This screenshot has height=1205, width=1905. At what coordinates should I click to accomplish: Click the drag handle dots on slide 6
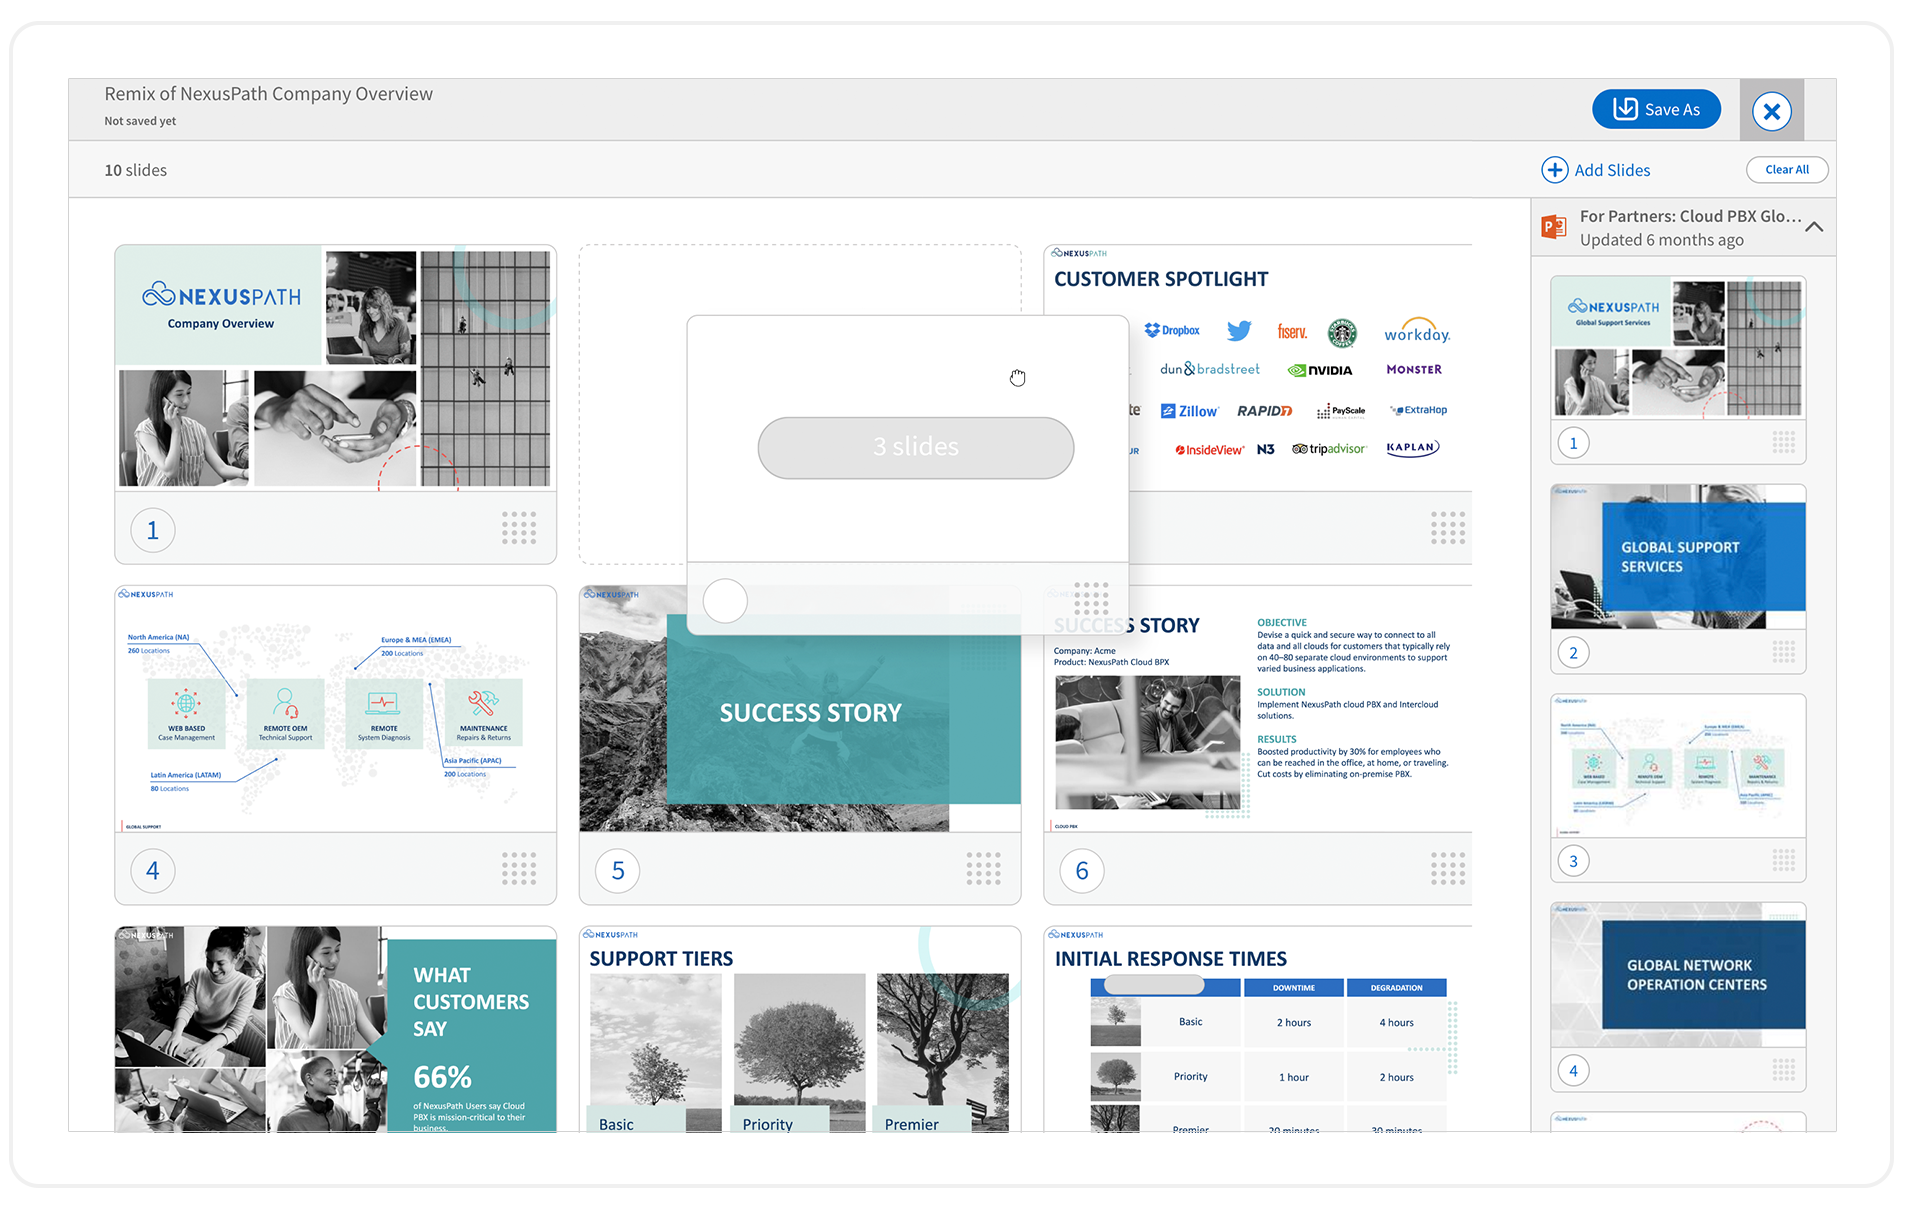tap(1448, 869)
